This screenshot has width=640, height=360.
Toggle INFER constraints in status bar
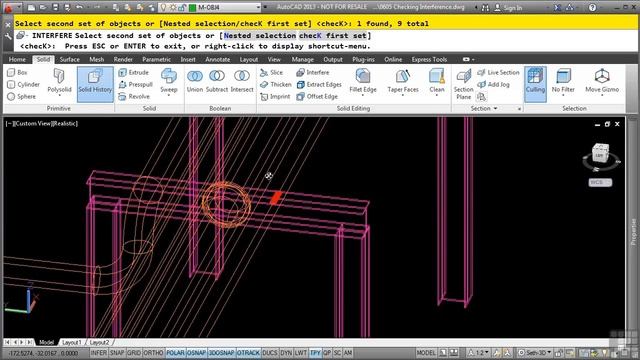pos(98,353)
